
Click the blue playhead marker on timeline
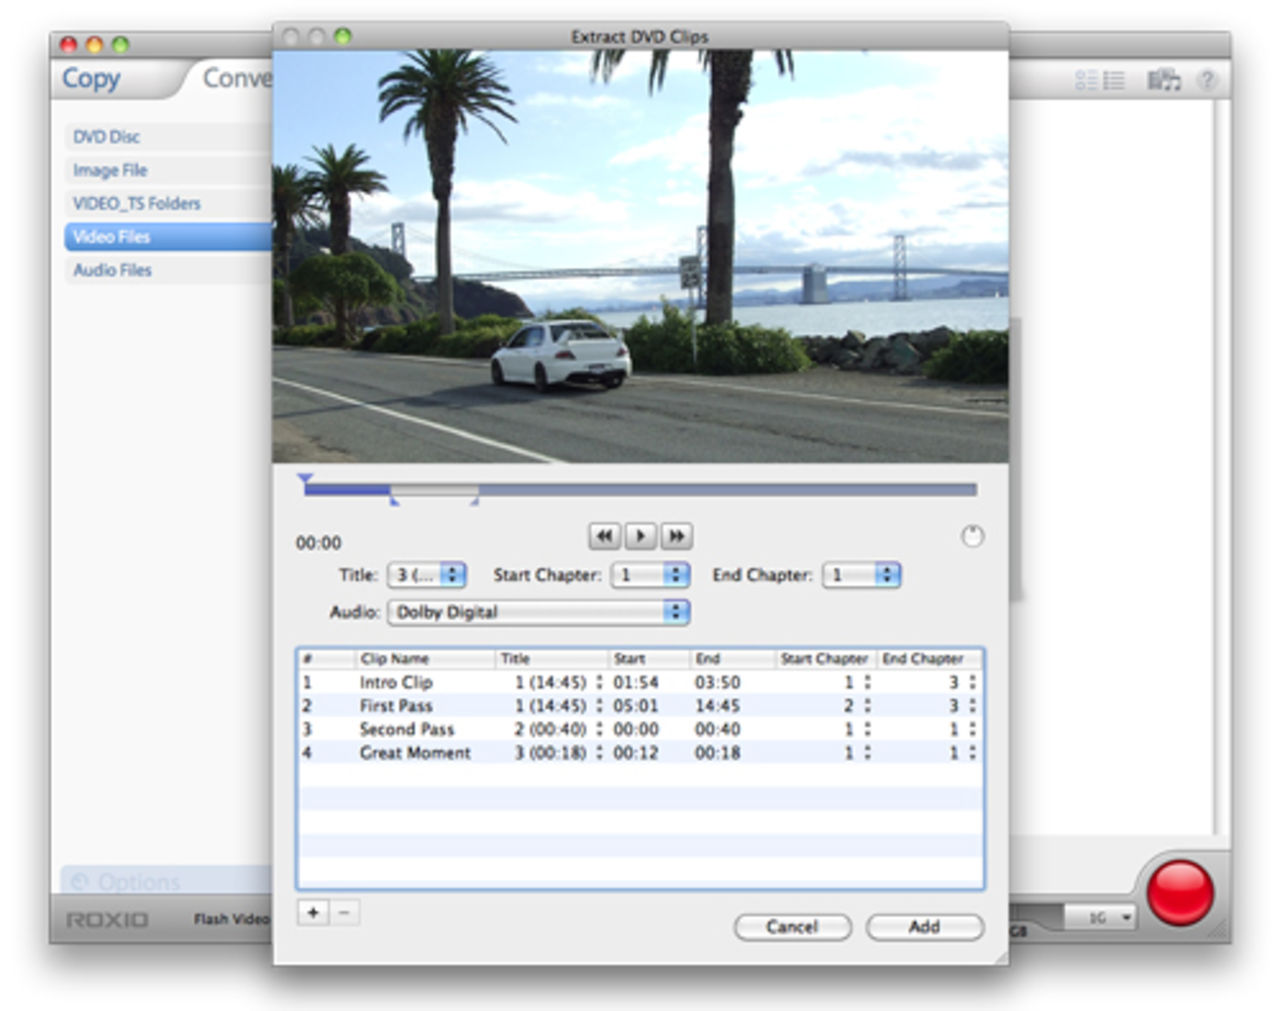pos(305,481)
